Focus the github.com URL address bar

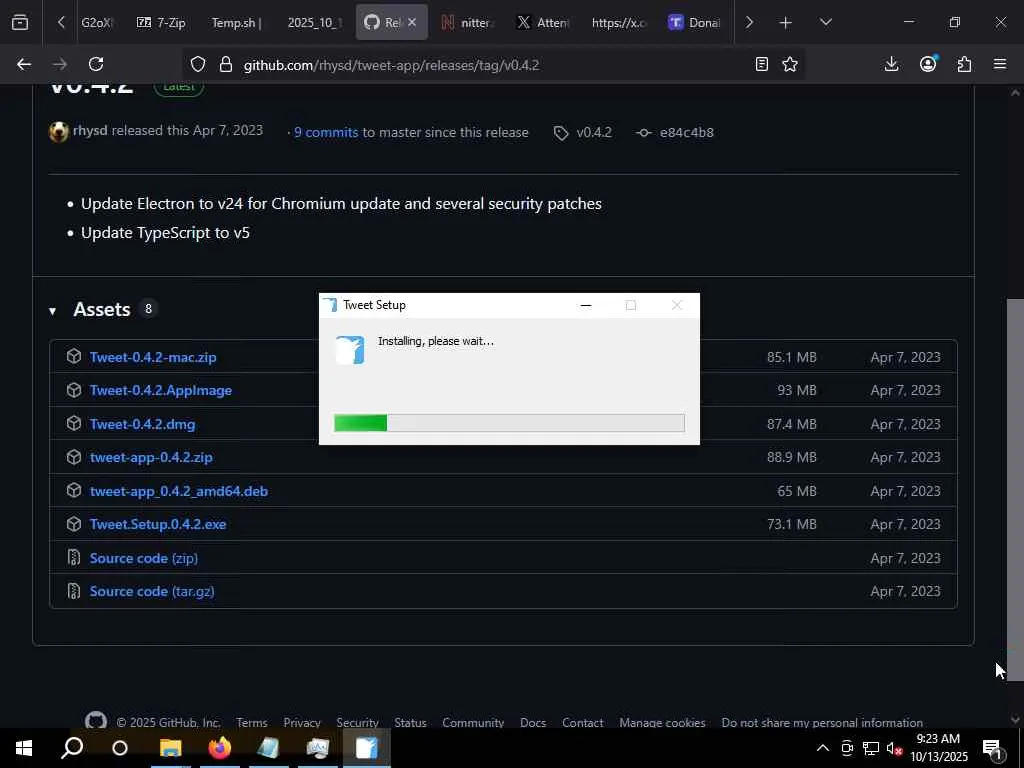(392, 65)
